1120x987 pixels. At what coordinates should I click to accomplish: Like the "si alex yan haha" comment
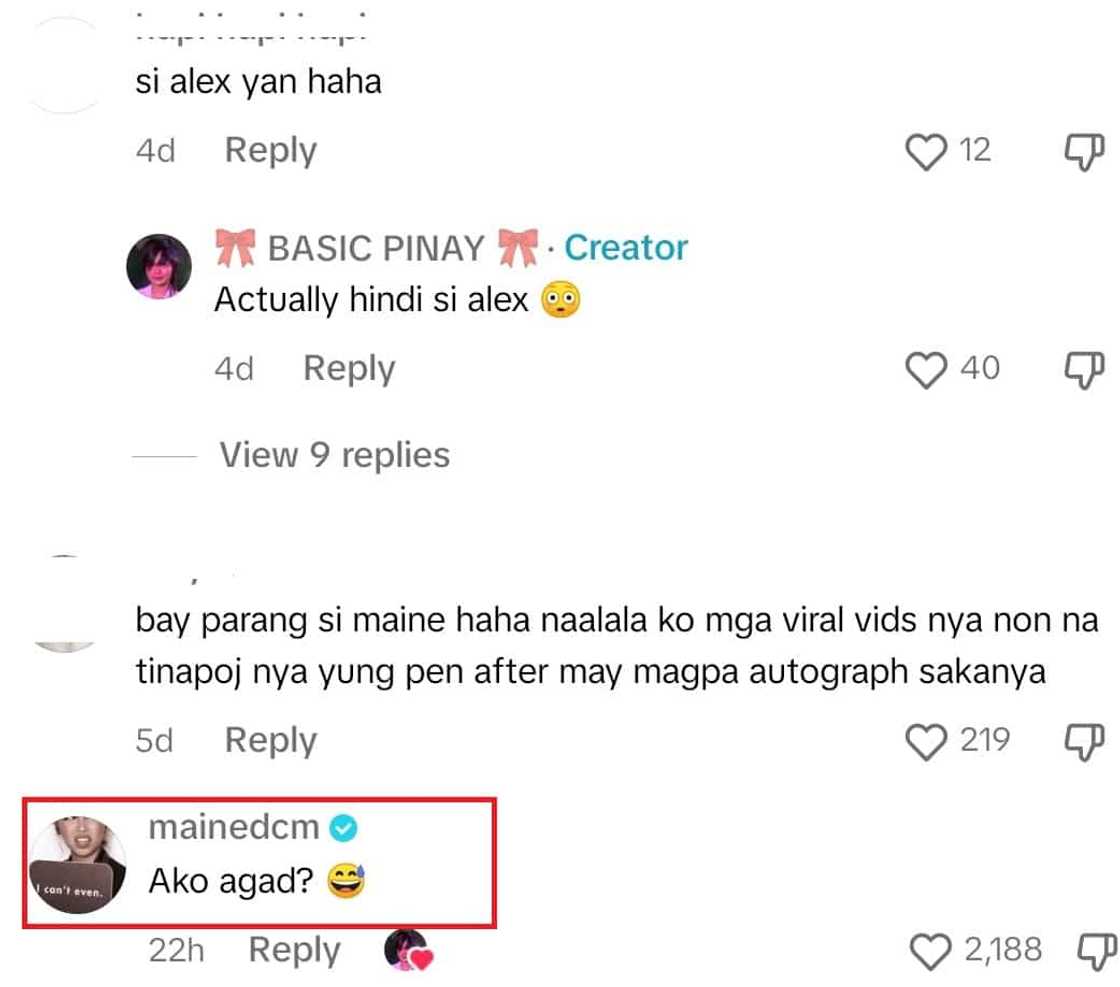tap(926, 152)
